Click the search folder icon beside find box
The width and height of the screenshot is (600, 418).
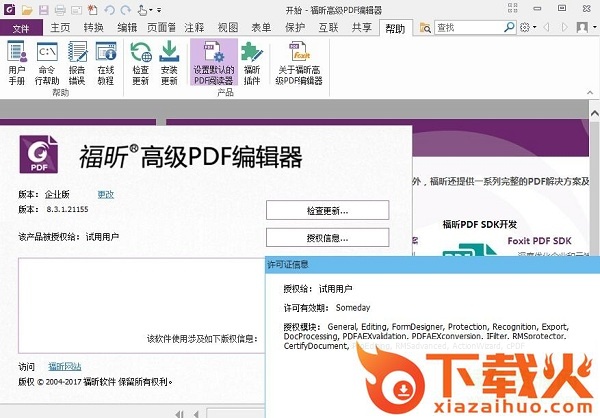coord(425,28)
